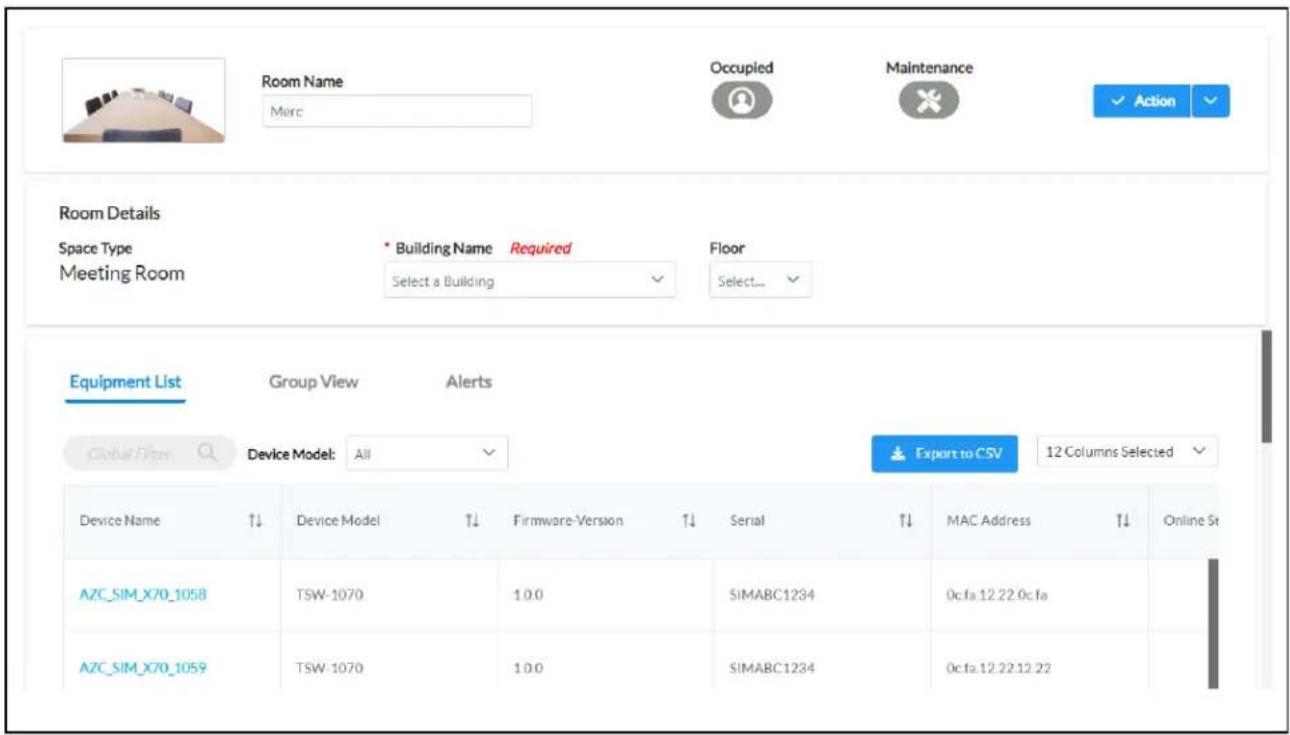Click the Export to CSV button
The width and height of the screenshot is (1290, 735).
pos(945,453)
